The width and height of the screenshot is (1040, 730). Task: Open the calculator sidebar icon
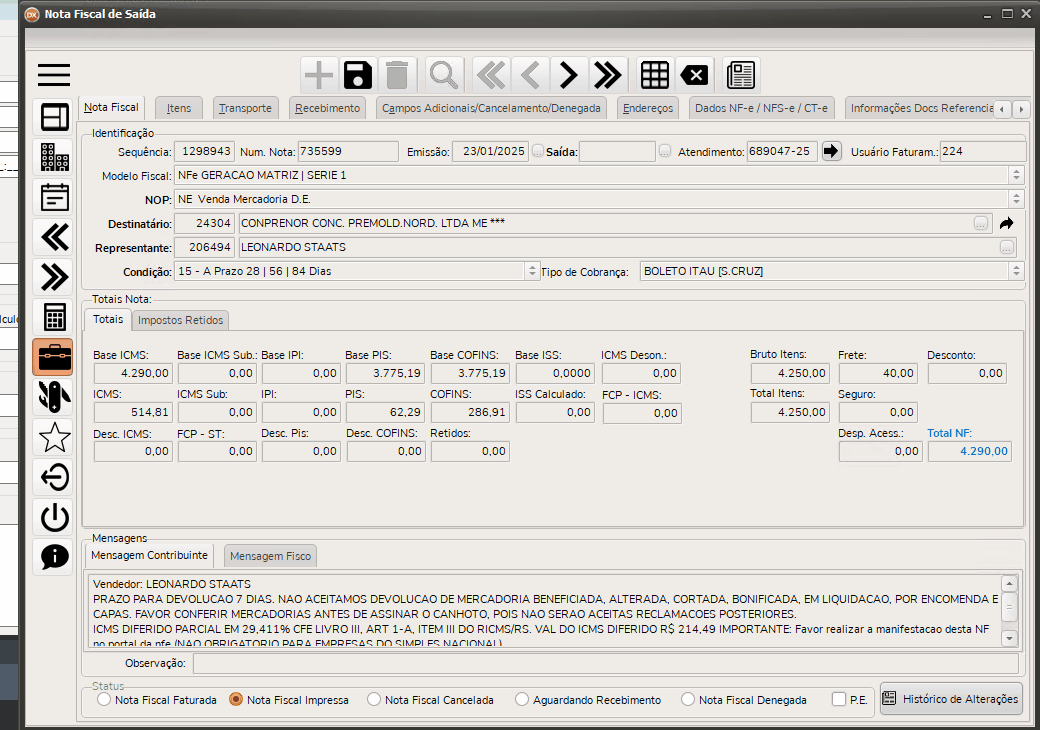pyautogui.click(x=54, y=317)
